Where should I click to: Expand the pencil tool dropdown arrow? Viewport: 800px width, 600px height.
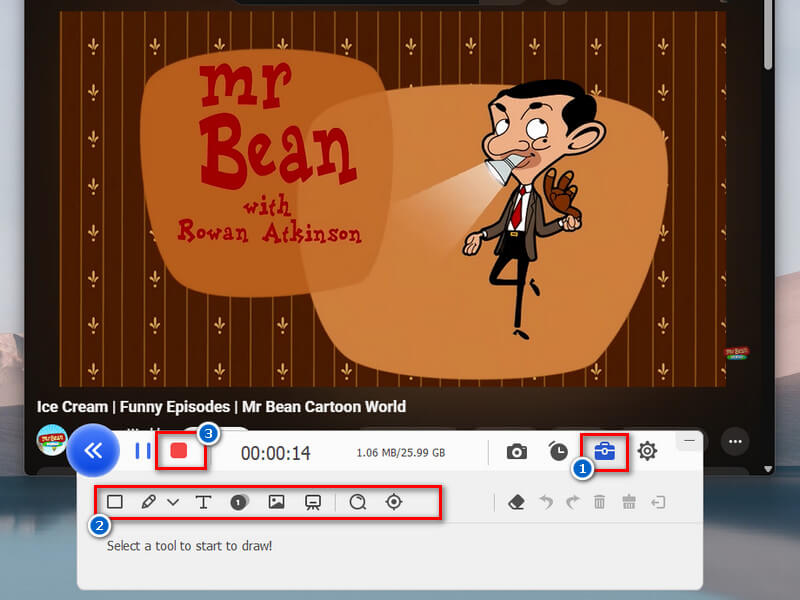pyautogui.click(x=173, y=503)
